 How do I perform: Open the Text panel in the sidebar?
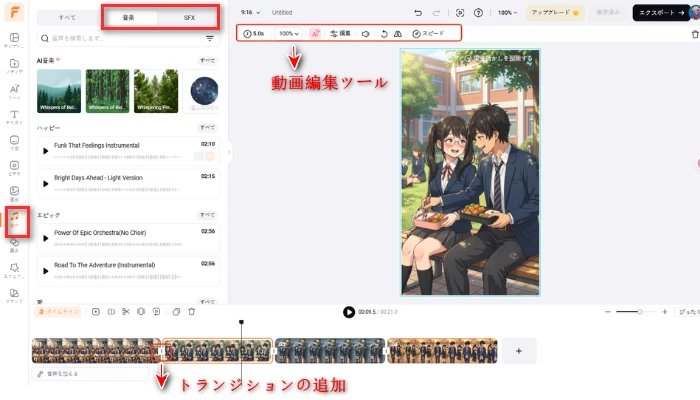14,117
